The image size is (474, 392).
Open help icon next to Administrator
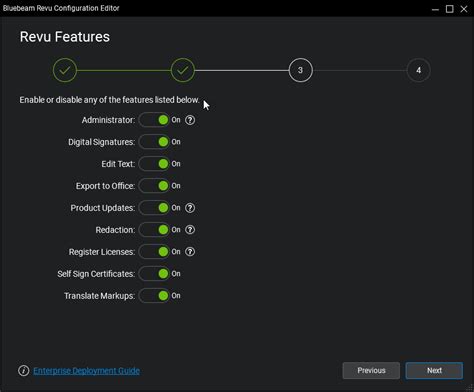click(190, 120)
